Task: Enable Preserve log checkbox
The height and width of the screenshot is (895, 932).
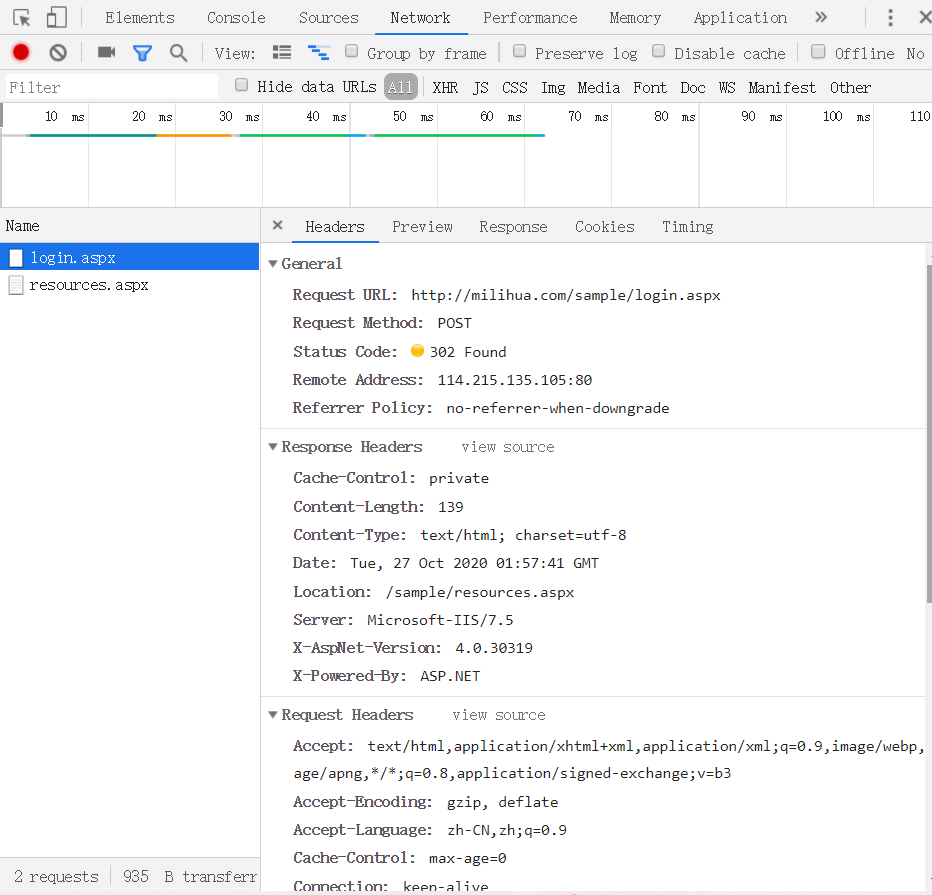Action: click(519, 51)
